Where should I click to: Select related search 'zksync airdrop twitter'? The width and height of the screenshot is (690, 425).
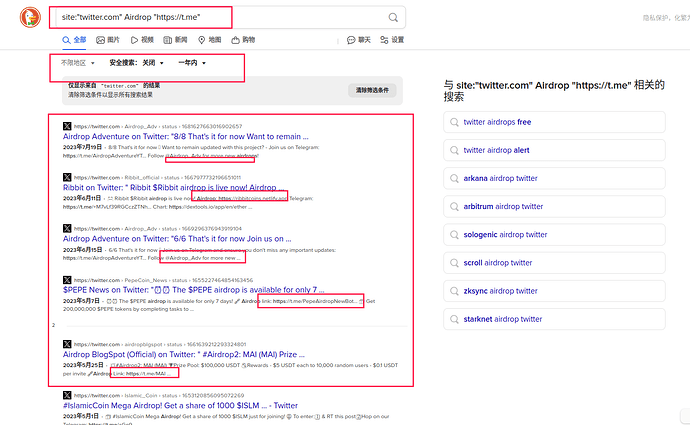point(554,291)
